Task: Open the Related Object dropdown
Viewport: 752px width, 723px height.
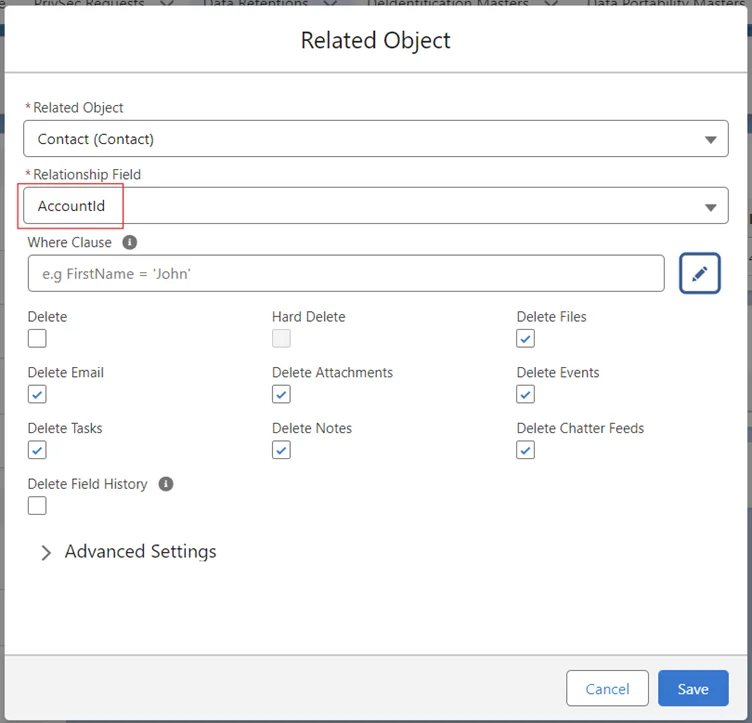Action: pyautogui.click(x=375, y=139)
